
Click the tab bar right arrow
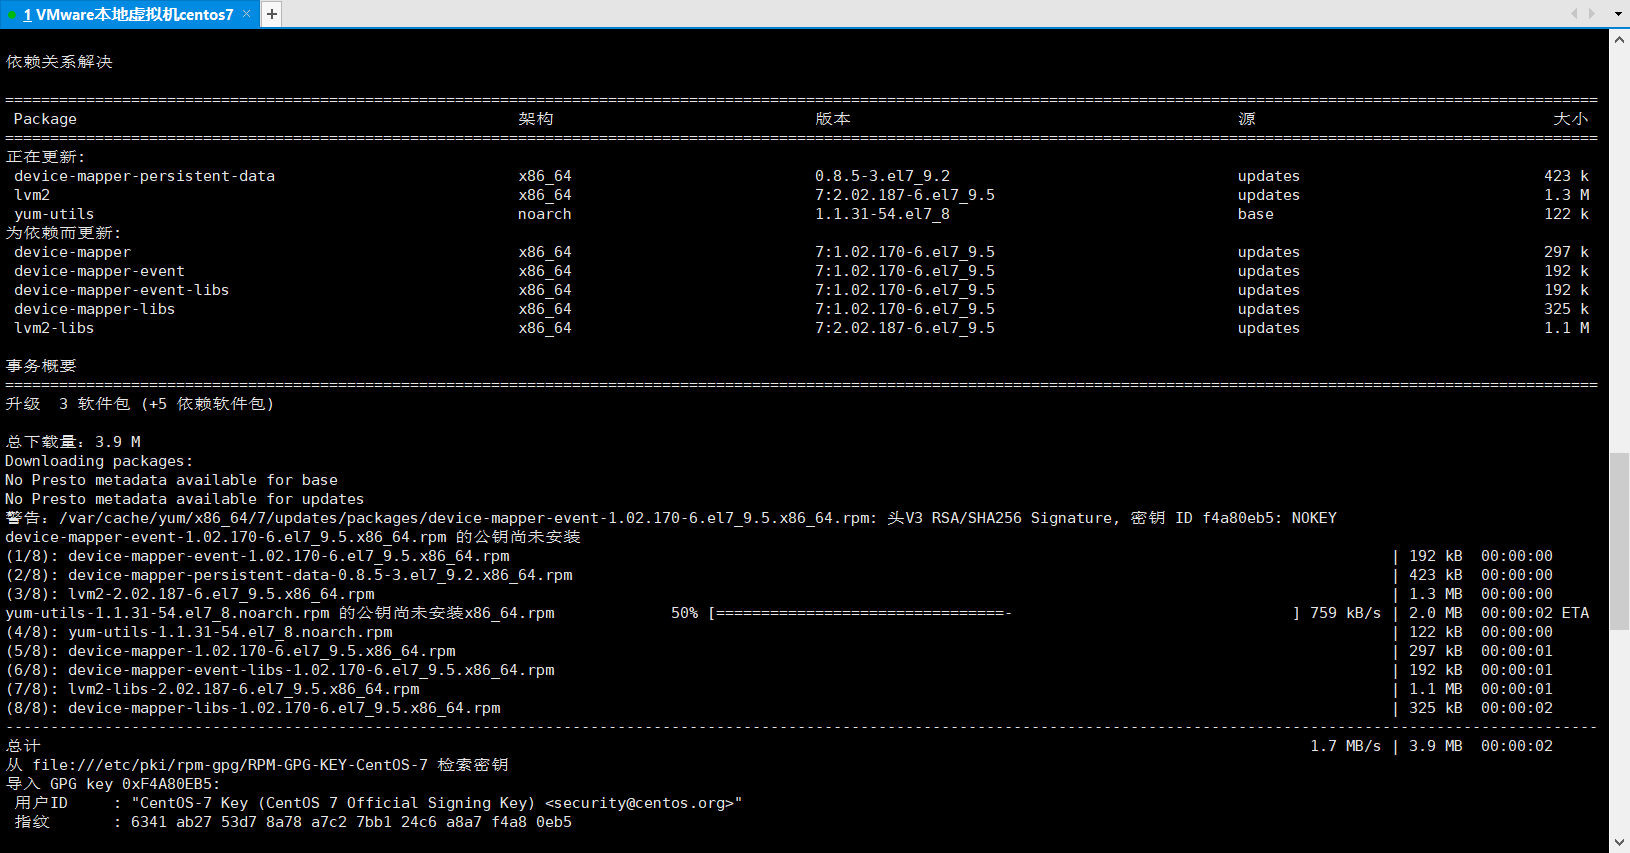click(1592, 14)
